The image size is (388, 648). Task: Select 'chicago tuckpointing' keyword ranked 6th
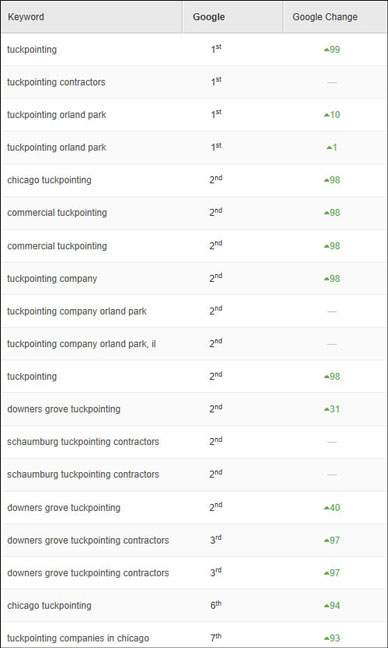coord(49,605)
